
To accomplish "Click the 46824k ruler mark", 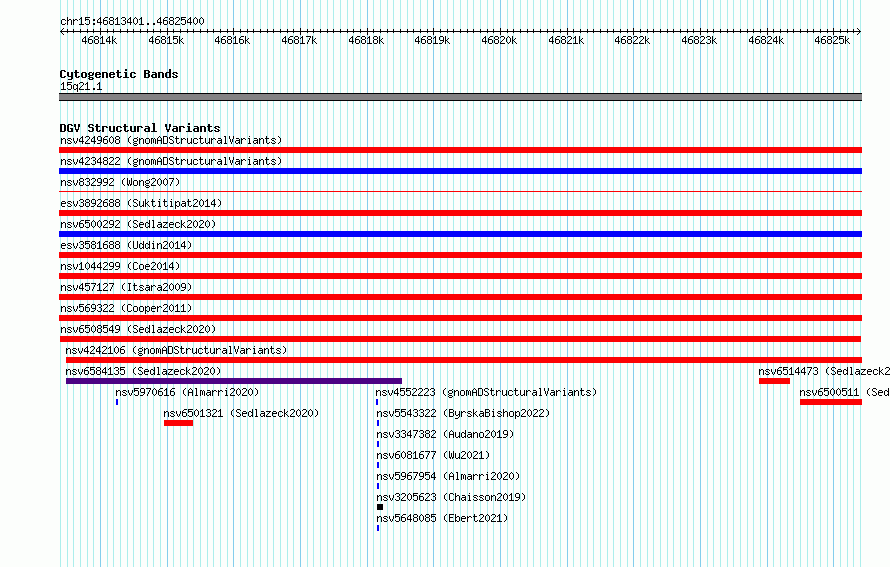I will click(x=766, y=40).
